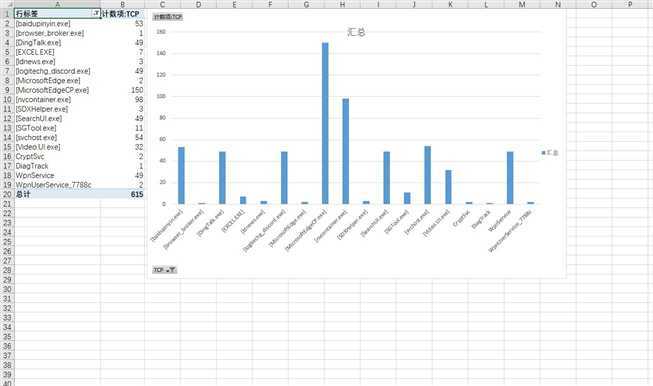Screen dimensions: 653x386
Task: Select the [EXCEL.EXE] cell
Action: [57, 52]
